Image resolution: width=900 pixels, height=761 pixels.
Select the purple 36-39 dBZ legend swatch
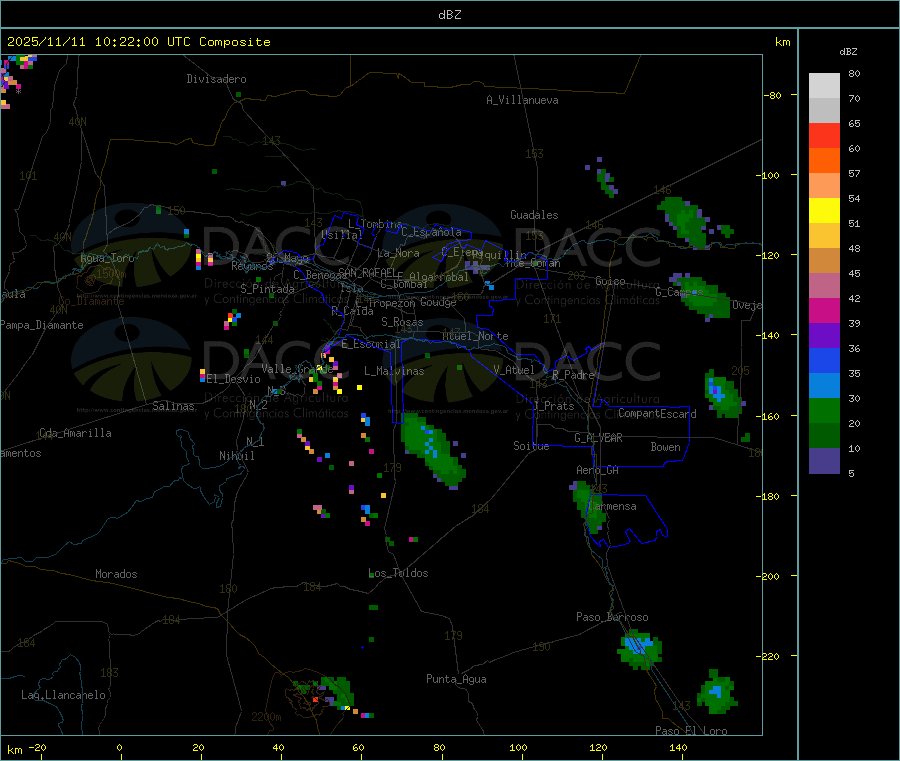pos(824,336)
